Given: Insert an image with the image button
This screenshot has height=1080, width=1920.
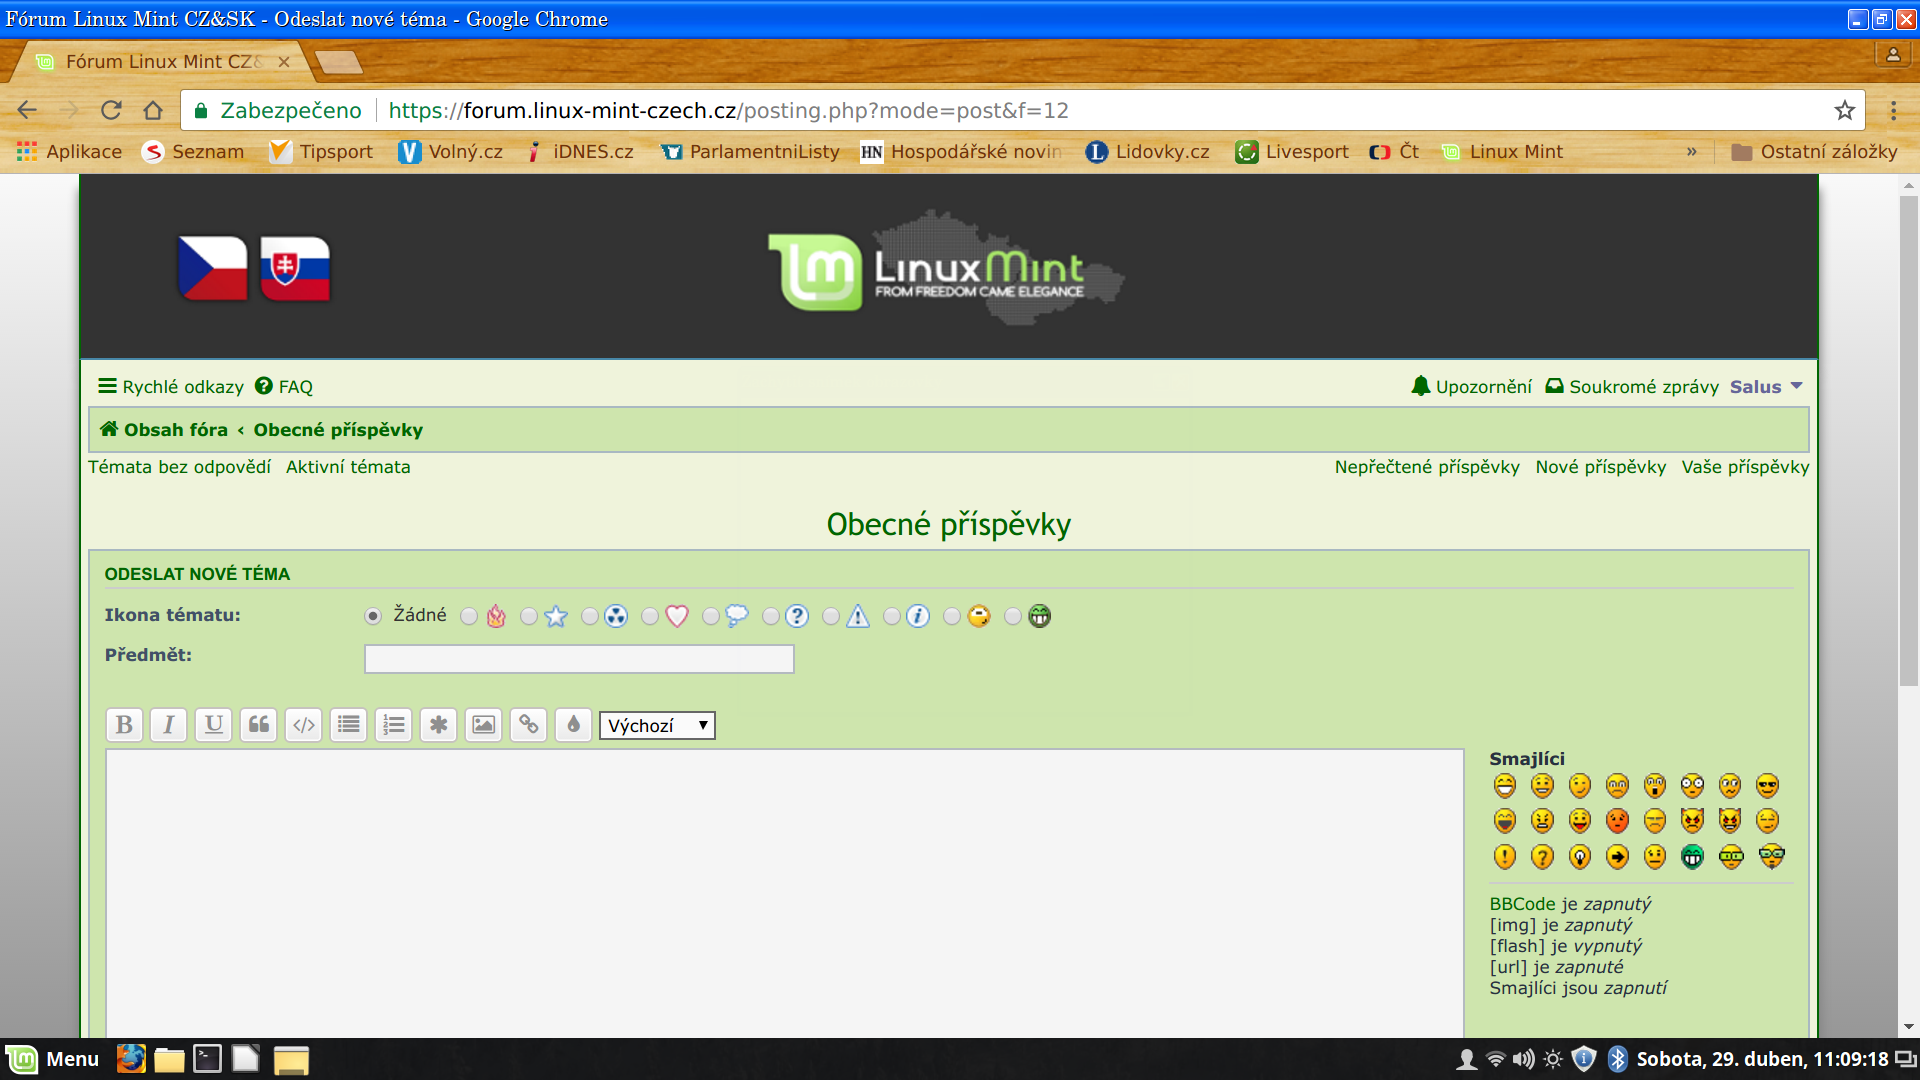Looking at the screenshot, I should click(484, 725).
